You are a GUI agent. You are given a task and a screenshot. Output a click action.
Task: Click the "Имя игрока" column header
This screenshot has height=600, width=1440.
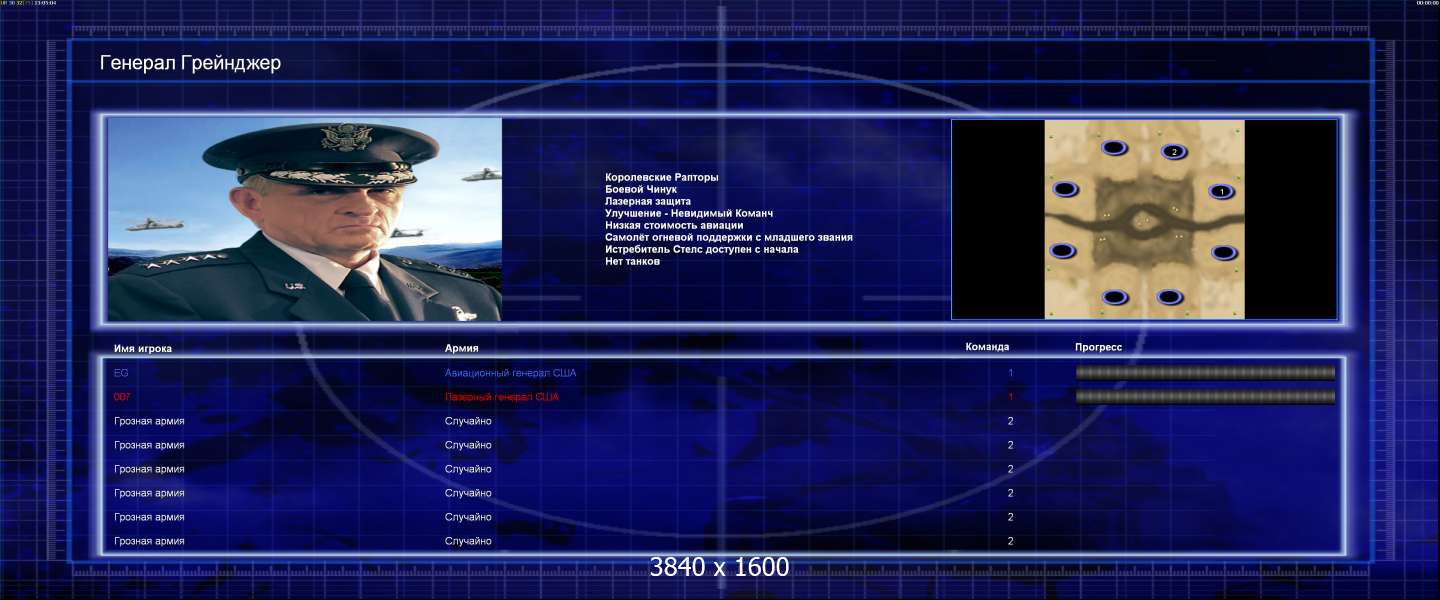[143, 348]
